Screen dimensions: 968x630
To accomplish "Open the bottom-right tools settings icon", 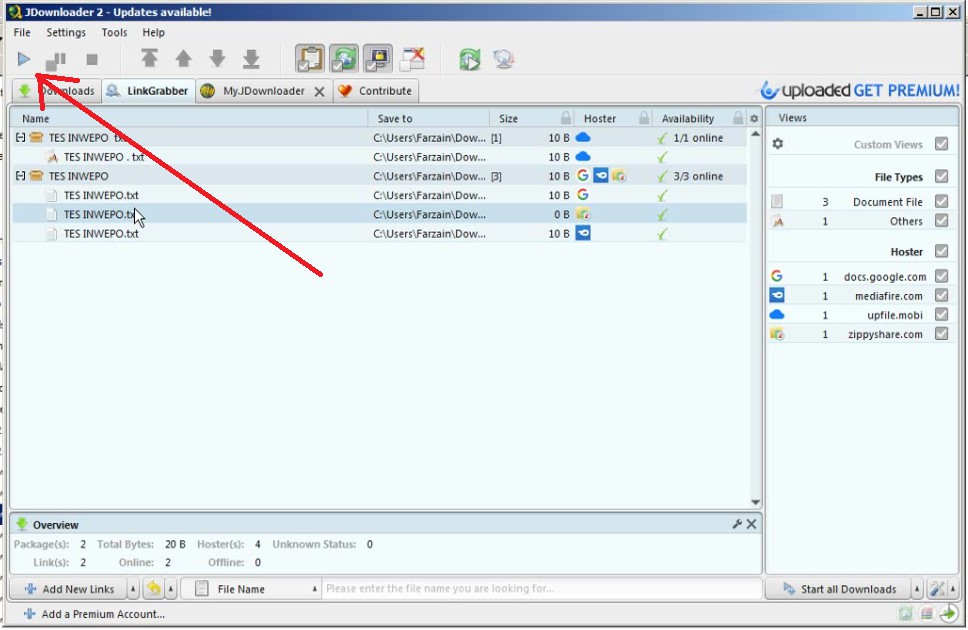I will coord(937,589).
